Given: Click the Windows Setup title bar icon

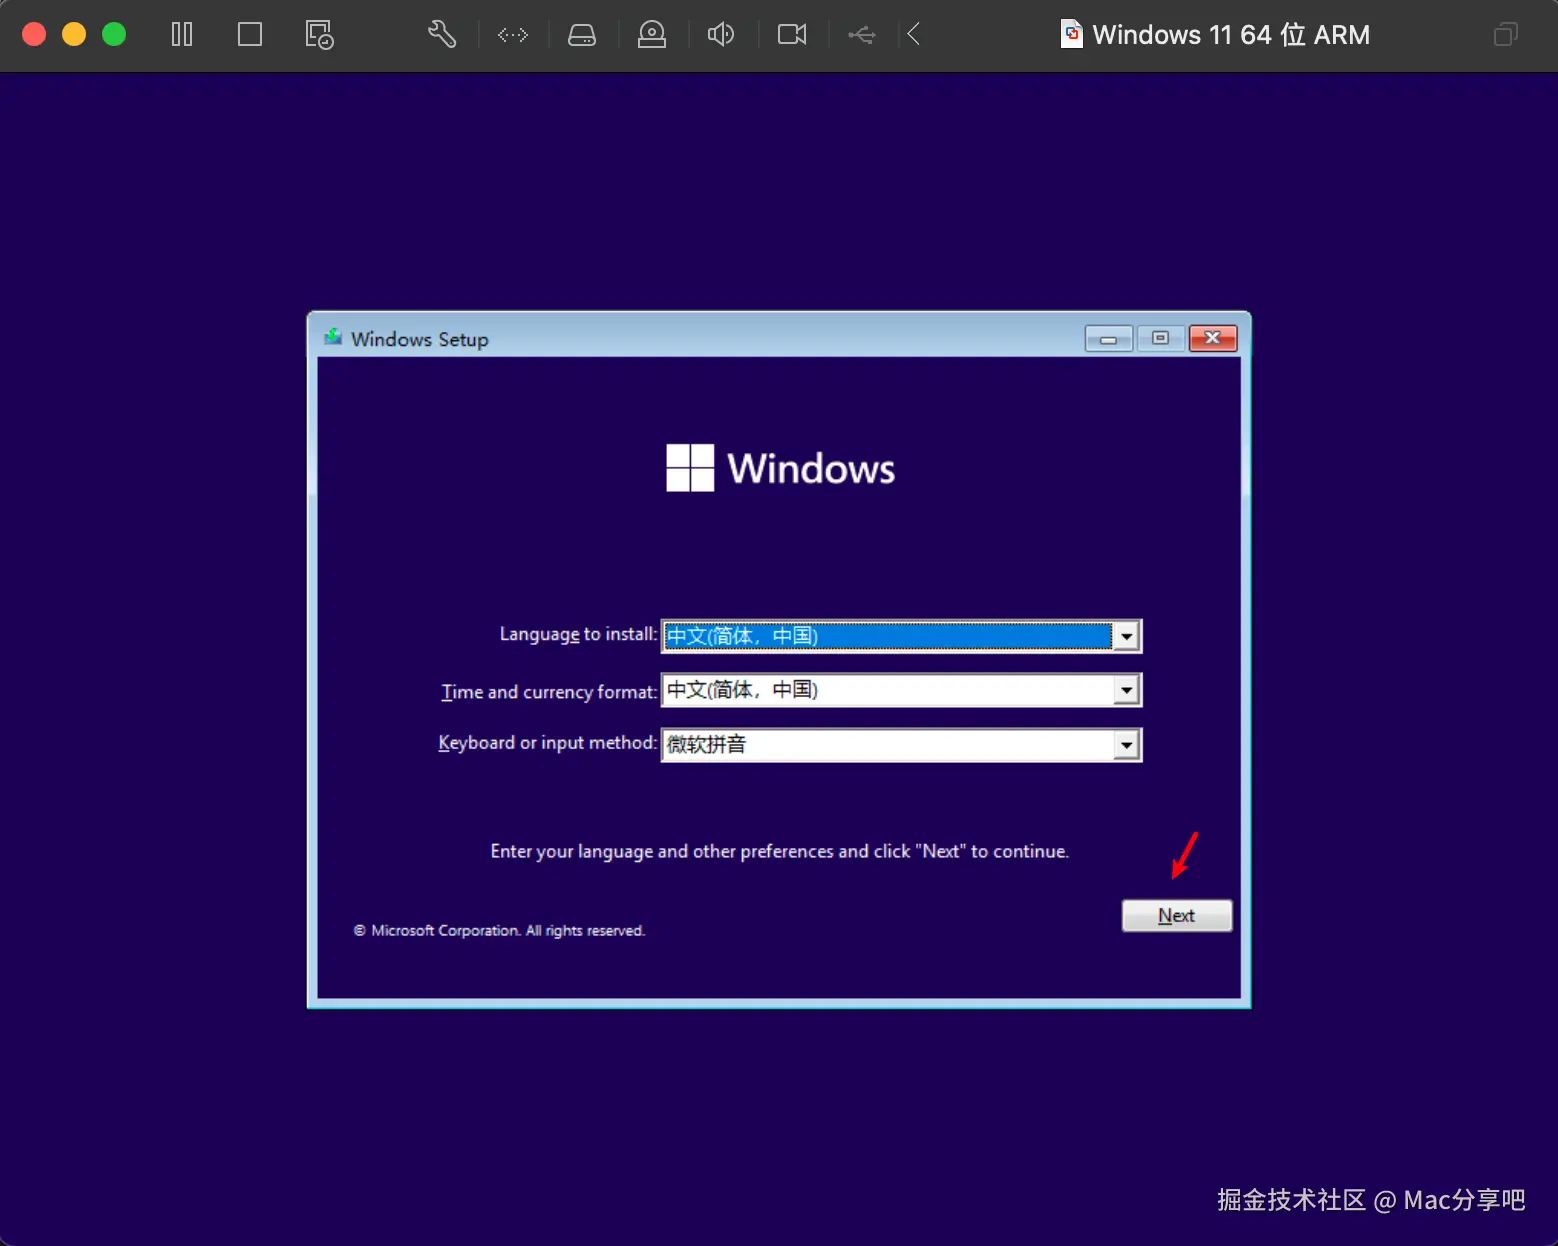Looking at the screenshot, I should click(333, 337).
